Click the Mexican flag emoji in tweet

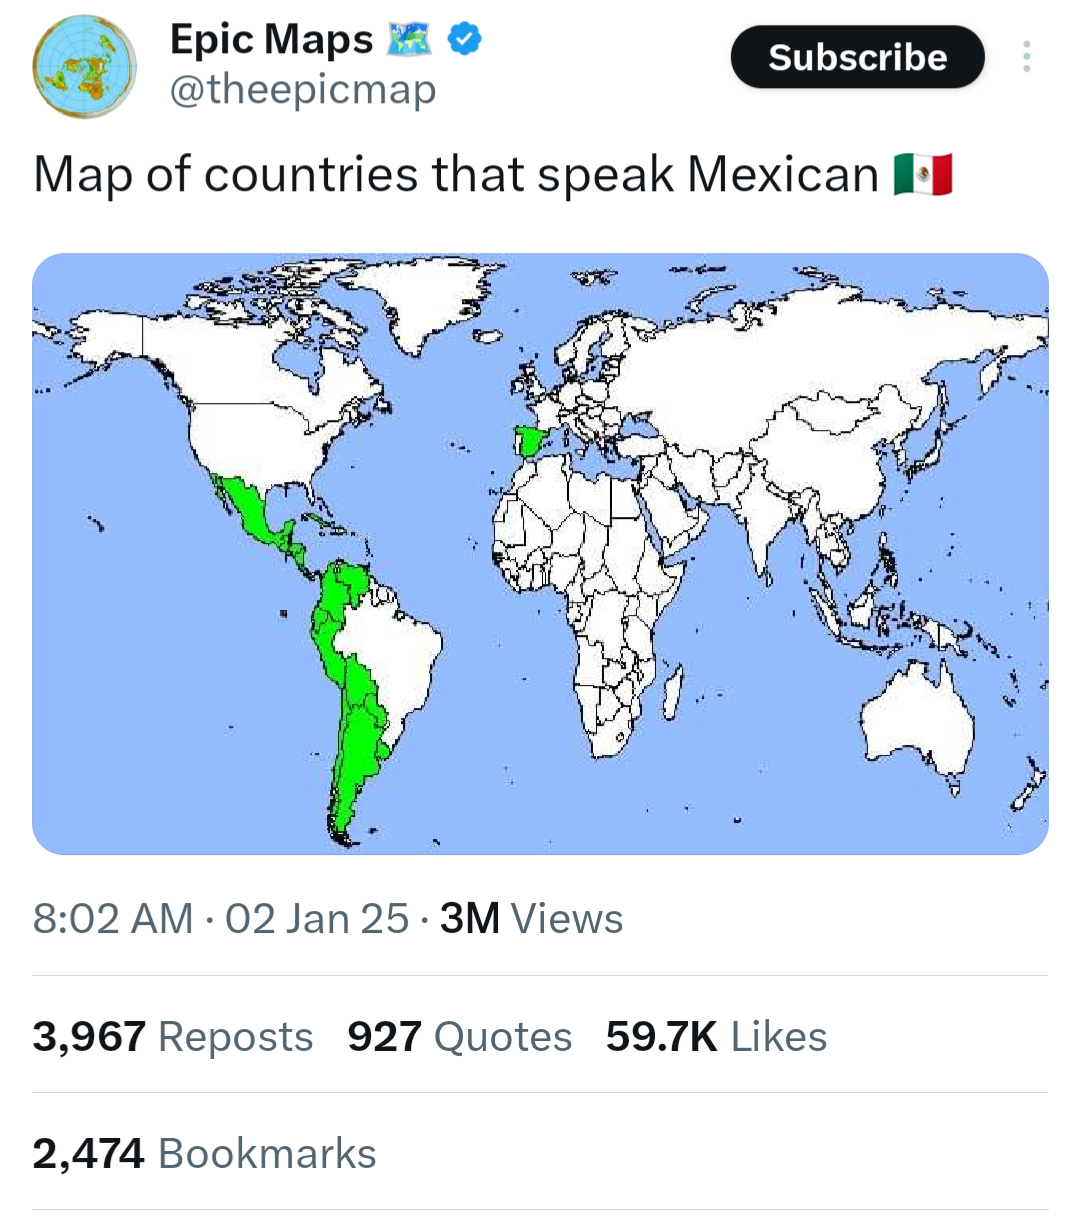click(923, 175)
